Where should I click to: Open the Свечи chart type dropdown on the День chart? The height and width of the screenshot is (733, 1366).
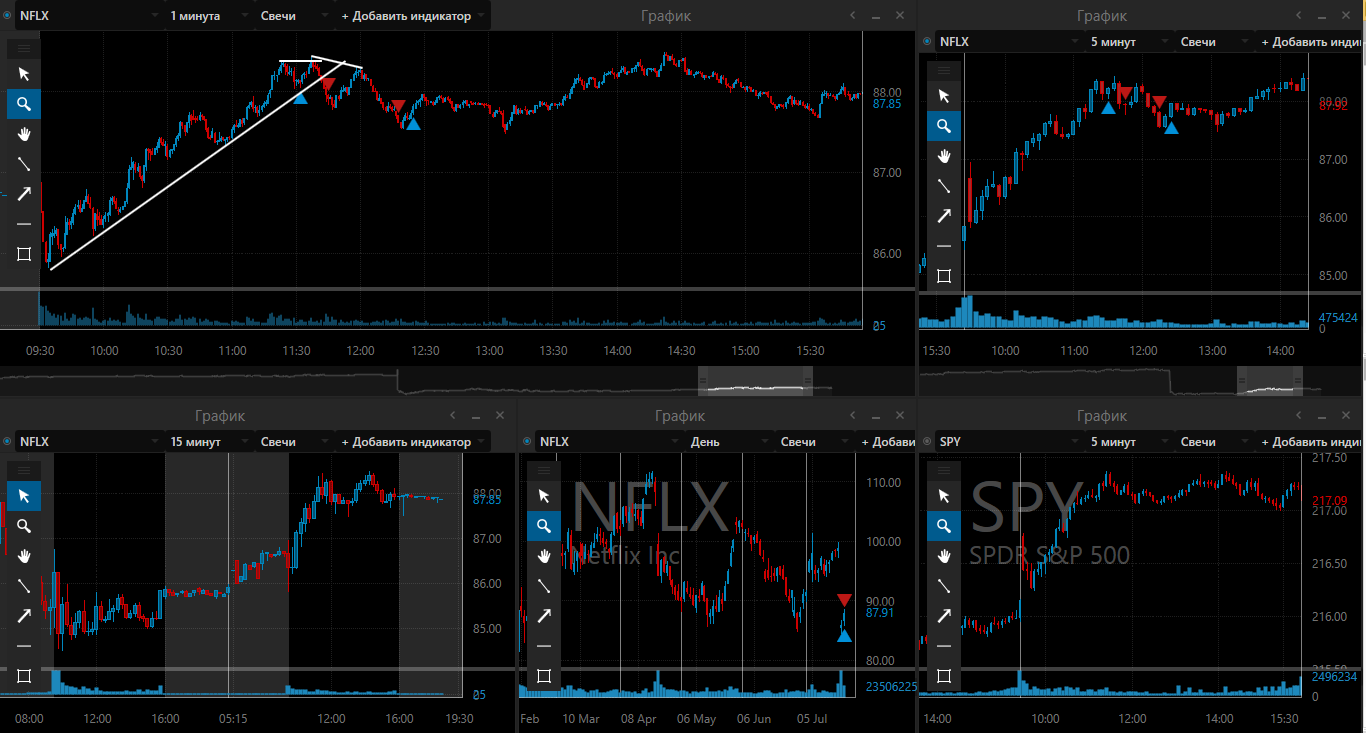815,441
